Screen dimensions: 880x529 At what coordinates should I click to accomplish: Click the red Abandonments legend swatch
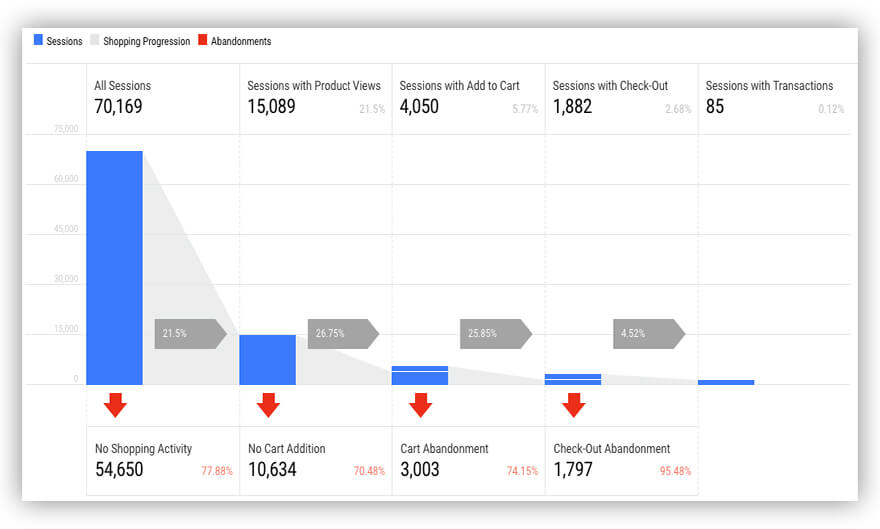(203, 40)
